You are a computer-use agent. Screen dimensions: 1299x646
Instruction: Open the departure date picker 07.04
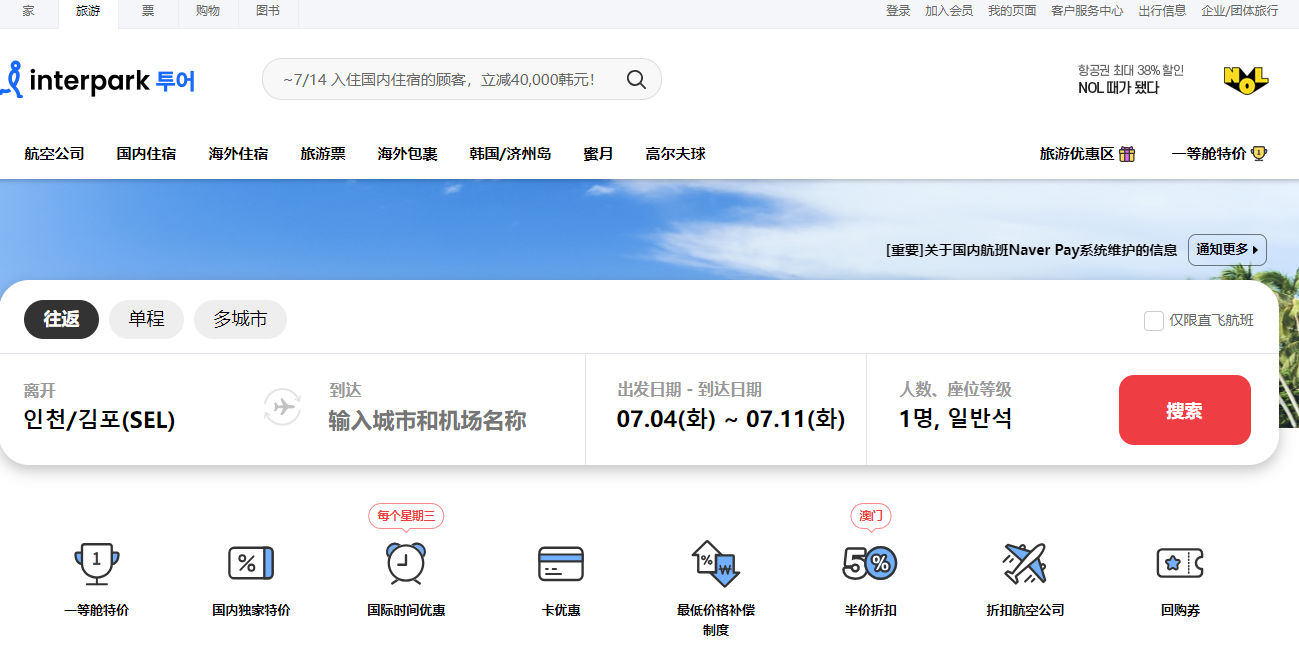(662, 417)
